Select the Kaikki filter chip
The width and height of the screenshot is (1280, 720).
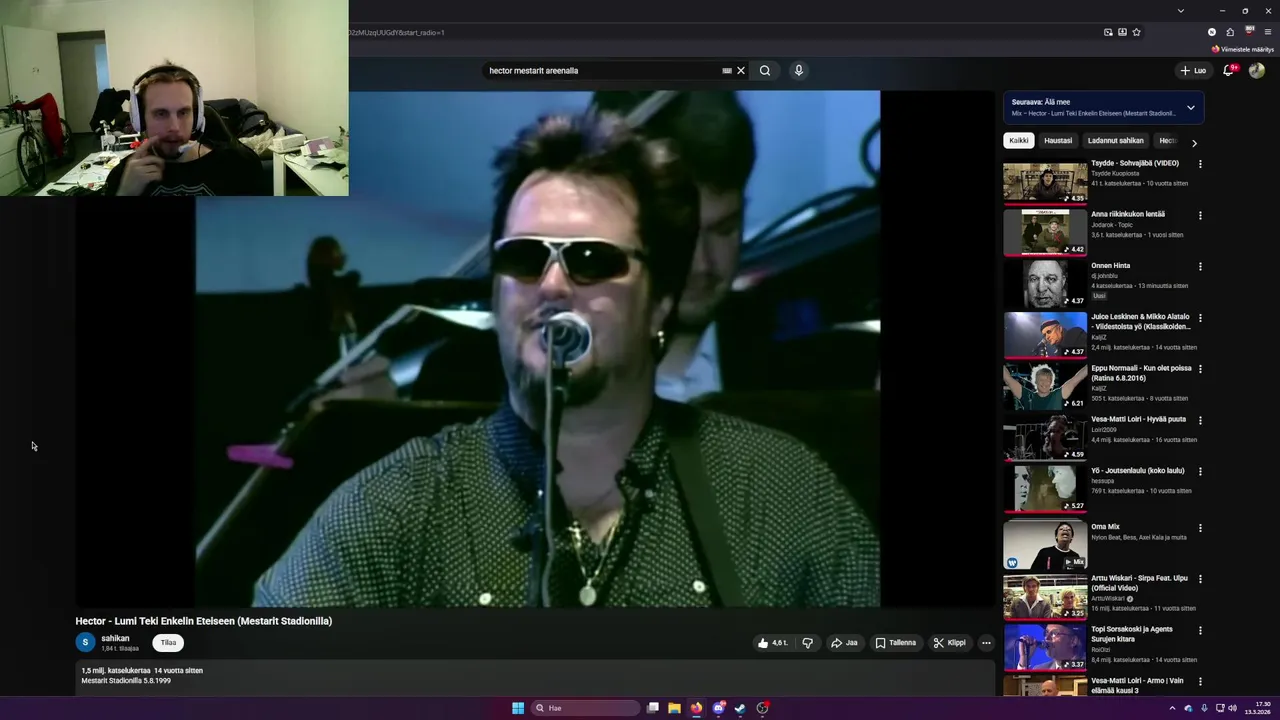click(x=1018, y=141)
